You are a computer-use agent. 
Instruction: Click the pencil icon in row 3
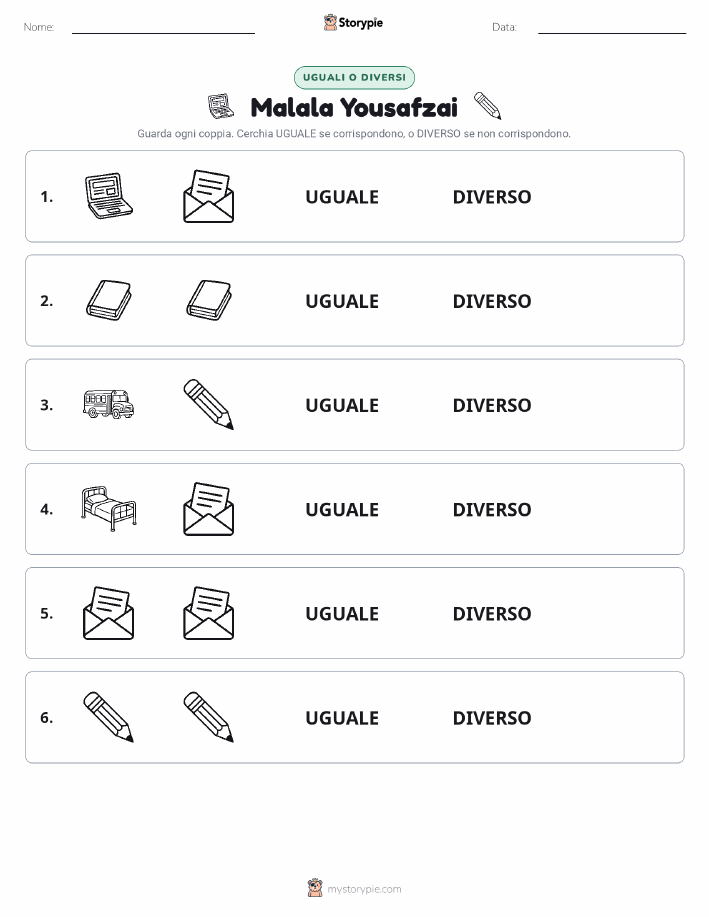(209, 404)
